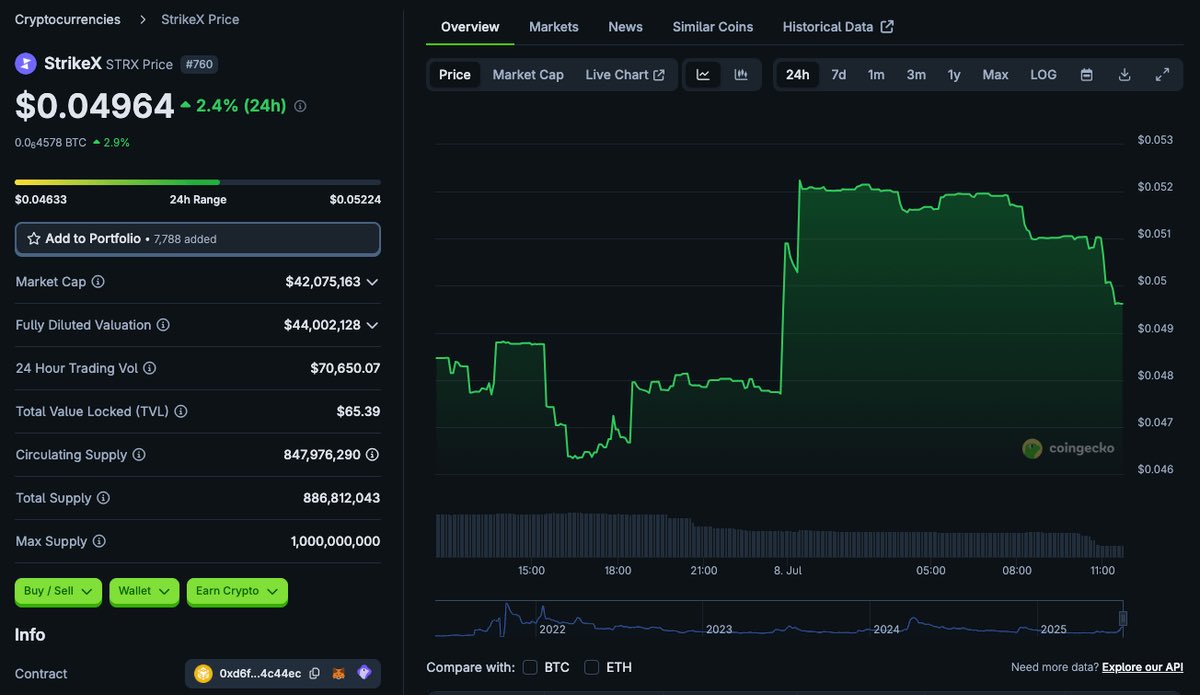Toggle the LOG scale option

1043,75
